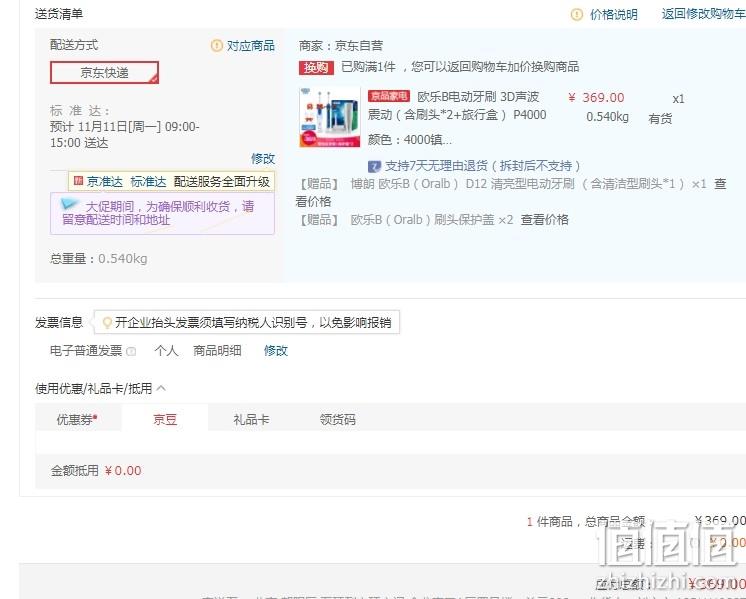The image size is (746, 599).
Task: Open the 价格说明 link
Action: pos(614,15)
